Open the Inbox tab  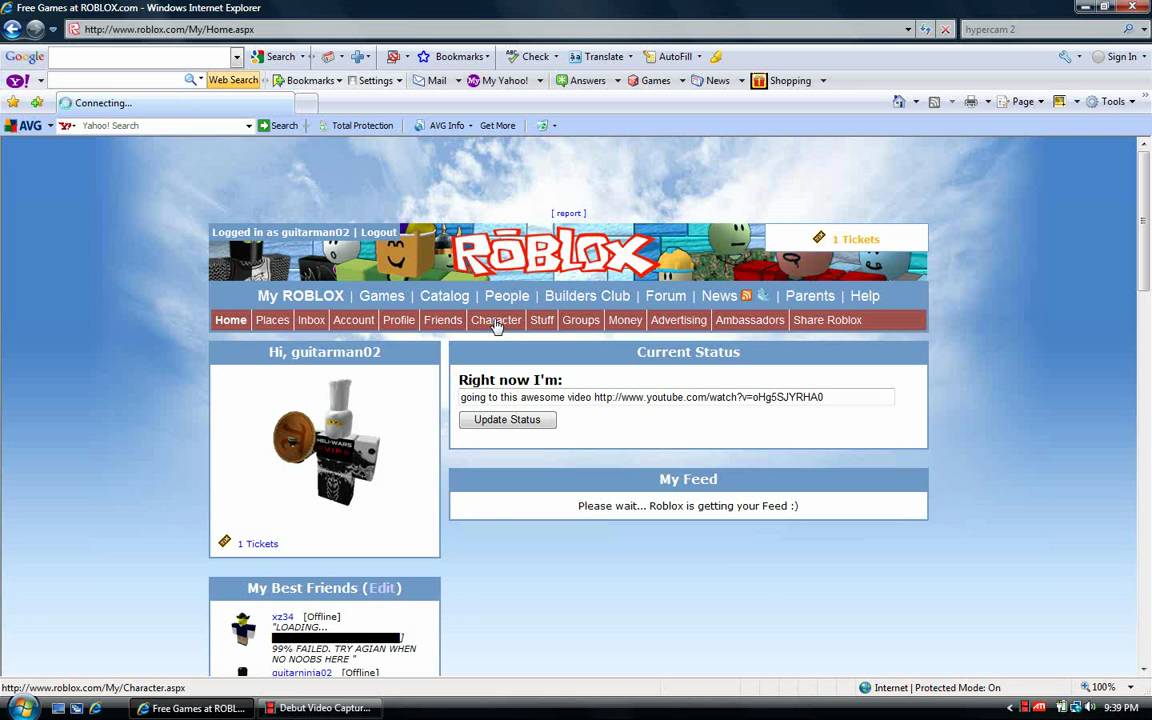[311, 320]
